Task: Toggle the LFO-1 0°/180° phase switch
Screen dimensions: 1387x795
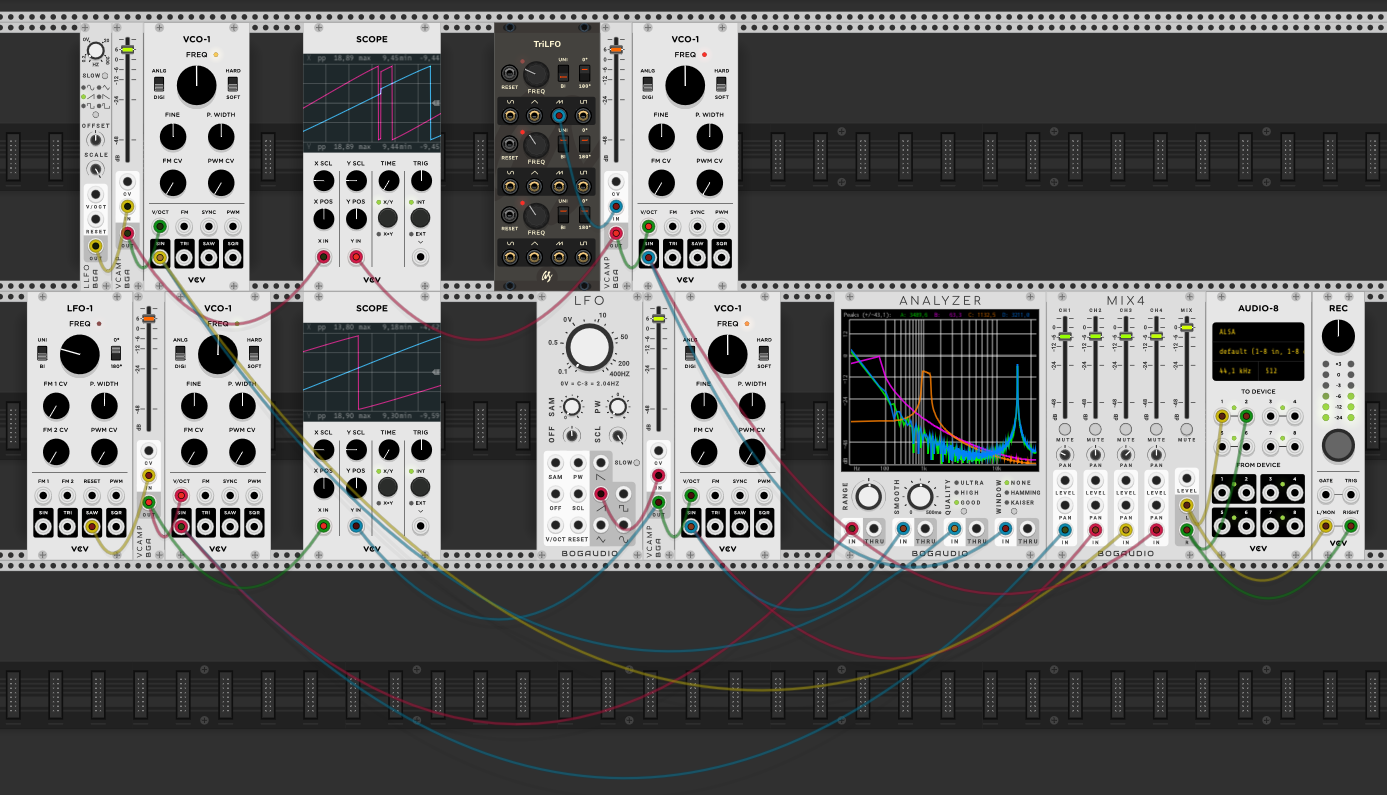Action: click(116, 353)
